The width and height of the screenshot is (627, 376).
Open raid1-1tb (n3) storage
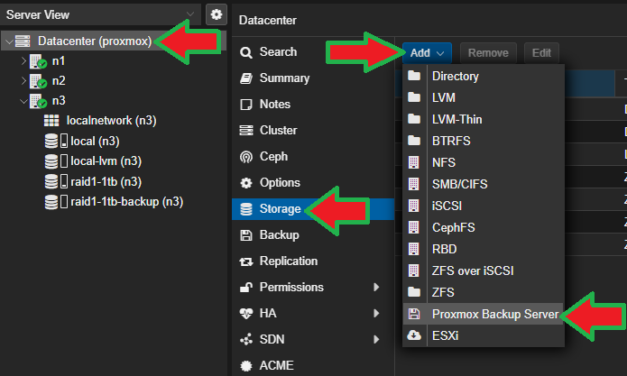point(106,182)
